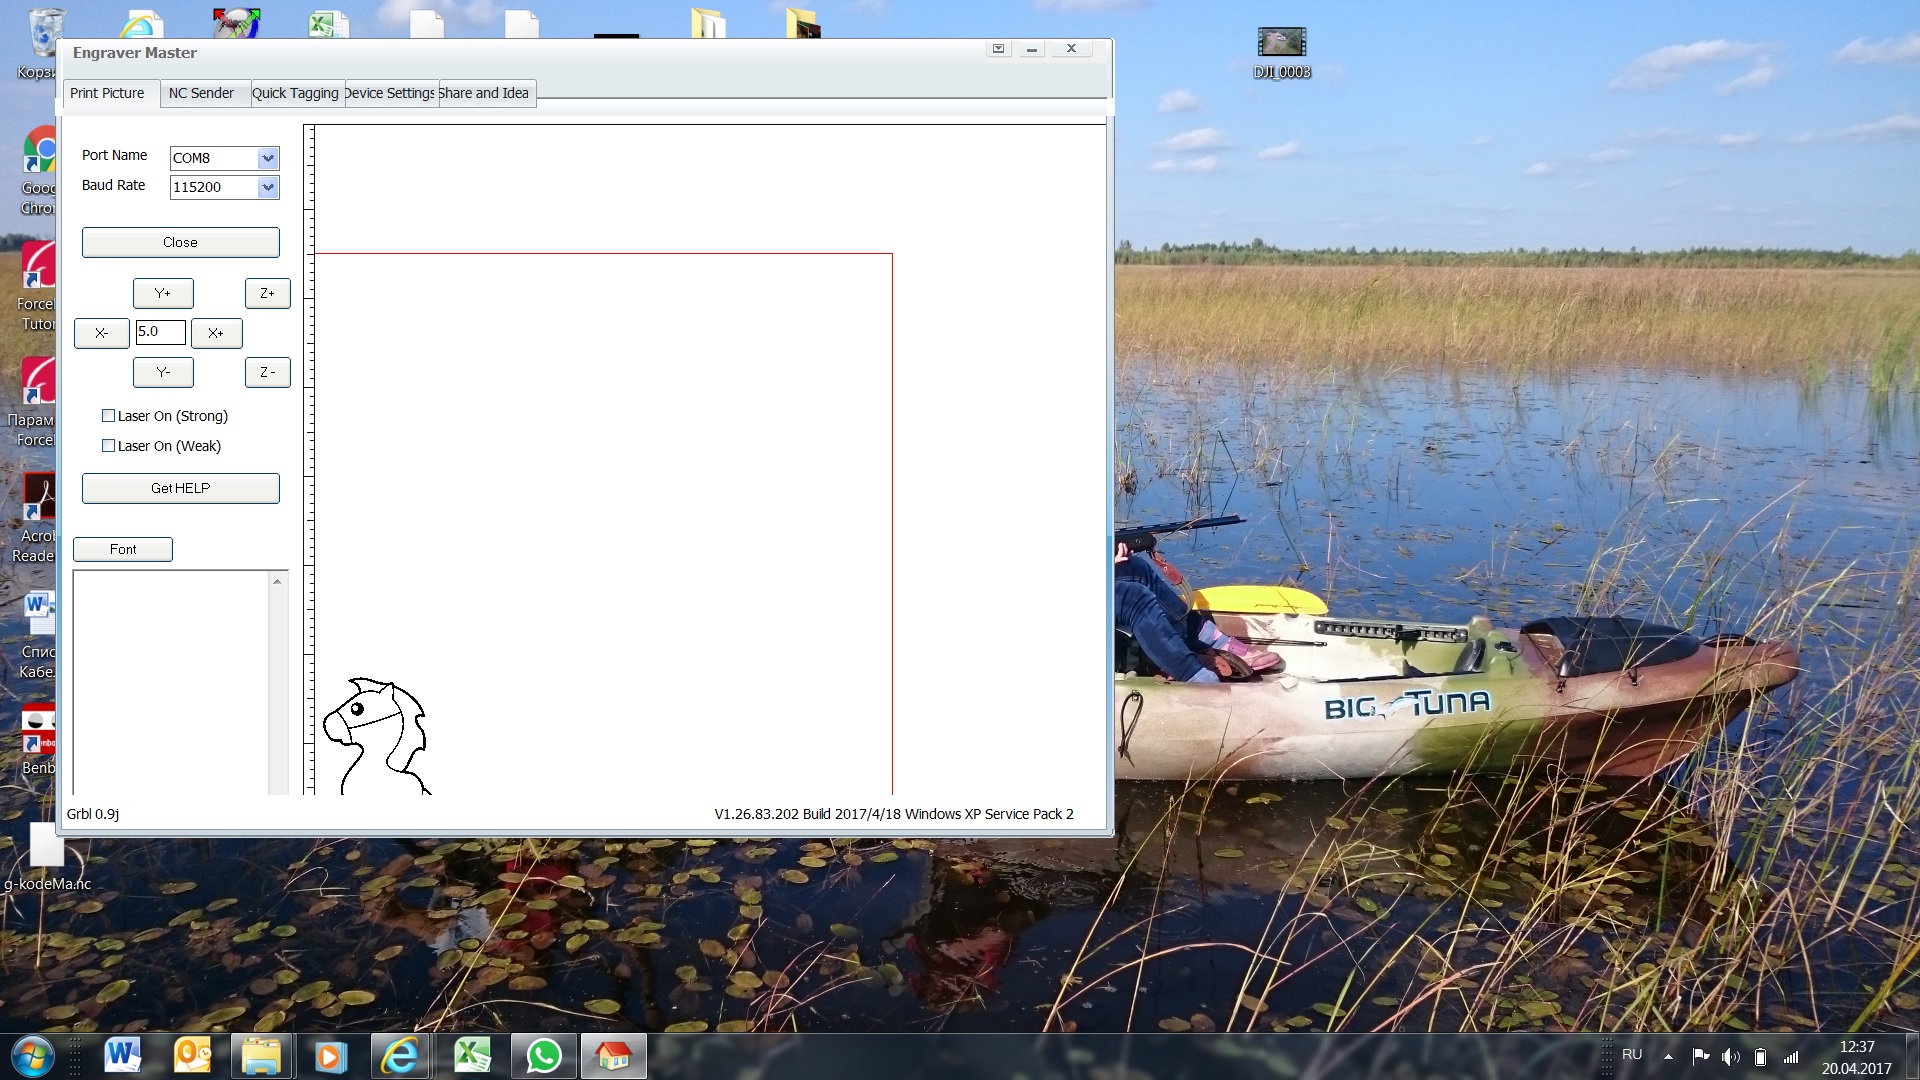Open Microsoft Word from the taskbar
The image size is (1920, 1080).
(122, 1055)
